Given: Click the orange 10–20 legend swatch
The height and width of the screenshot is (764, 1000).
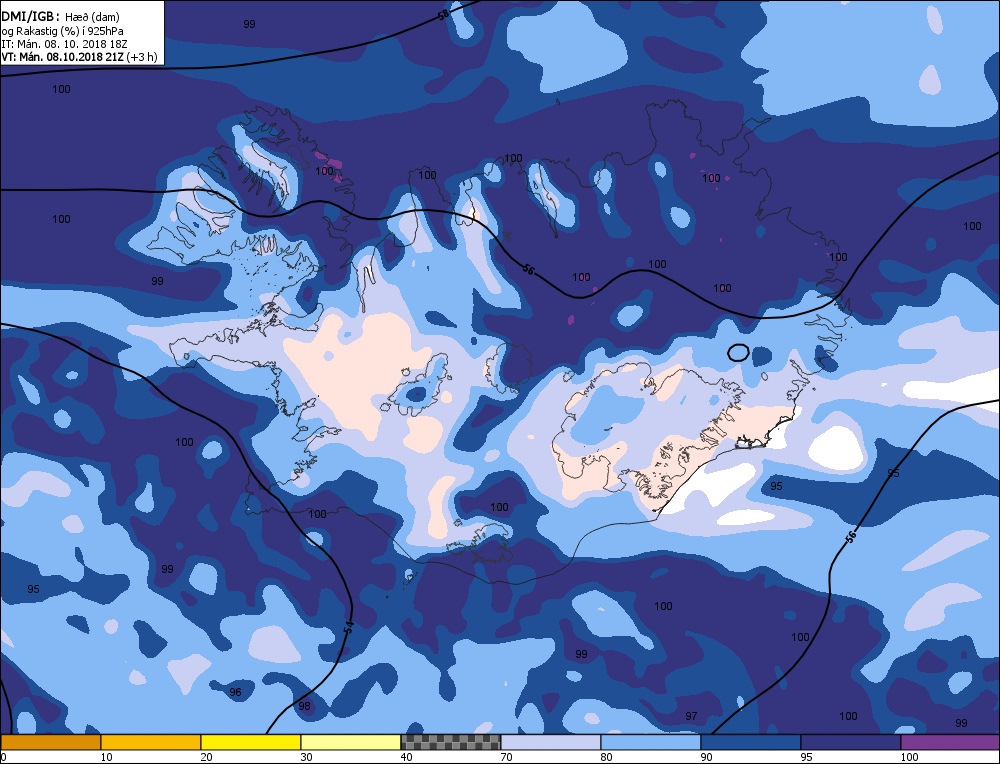Looking at the screenshot, I should click(151, 742).
